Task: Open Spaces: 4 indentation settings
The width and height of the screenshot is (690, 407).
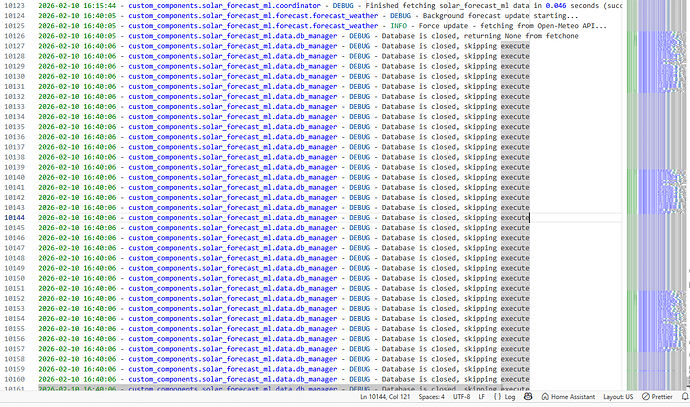Action: tap(431, 396)
